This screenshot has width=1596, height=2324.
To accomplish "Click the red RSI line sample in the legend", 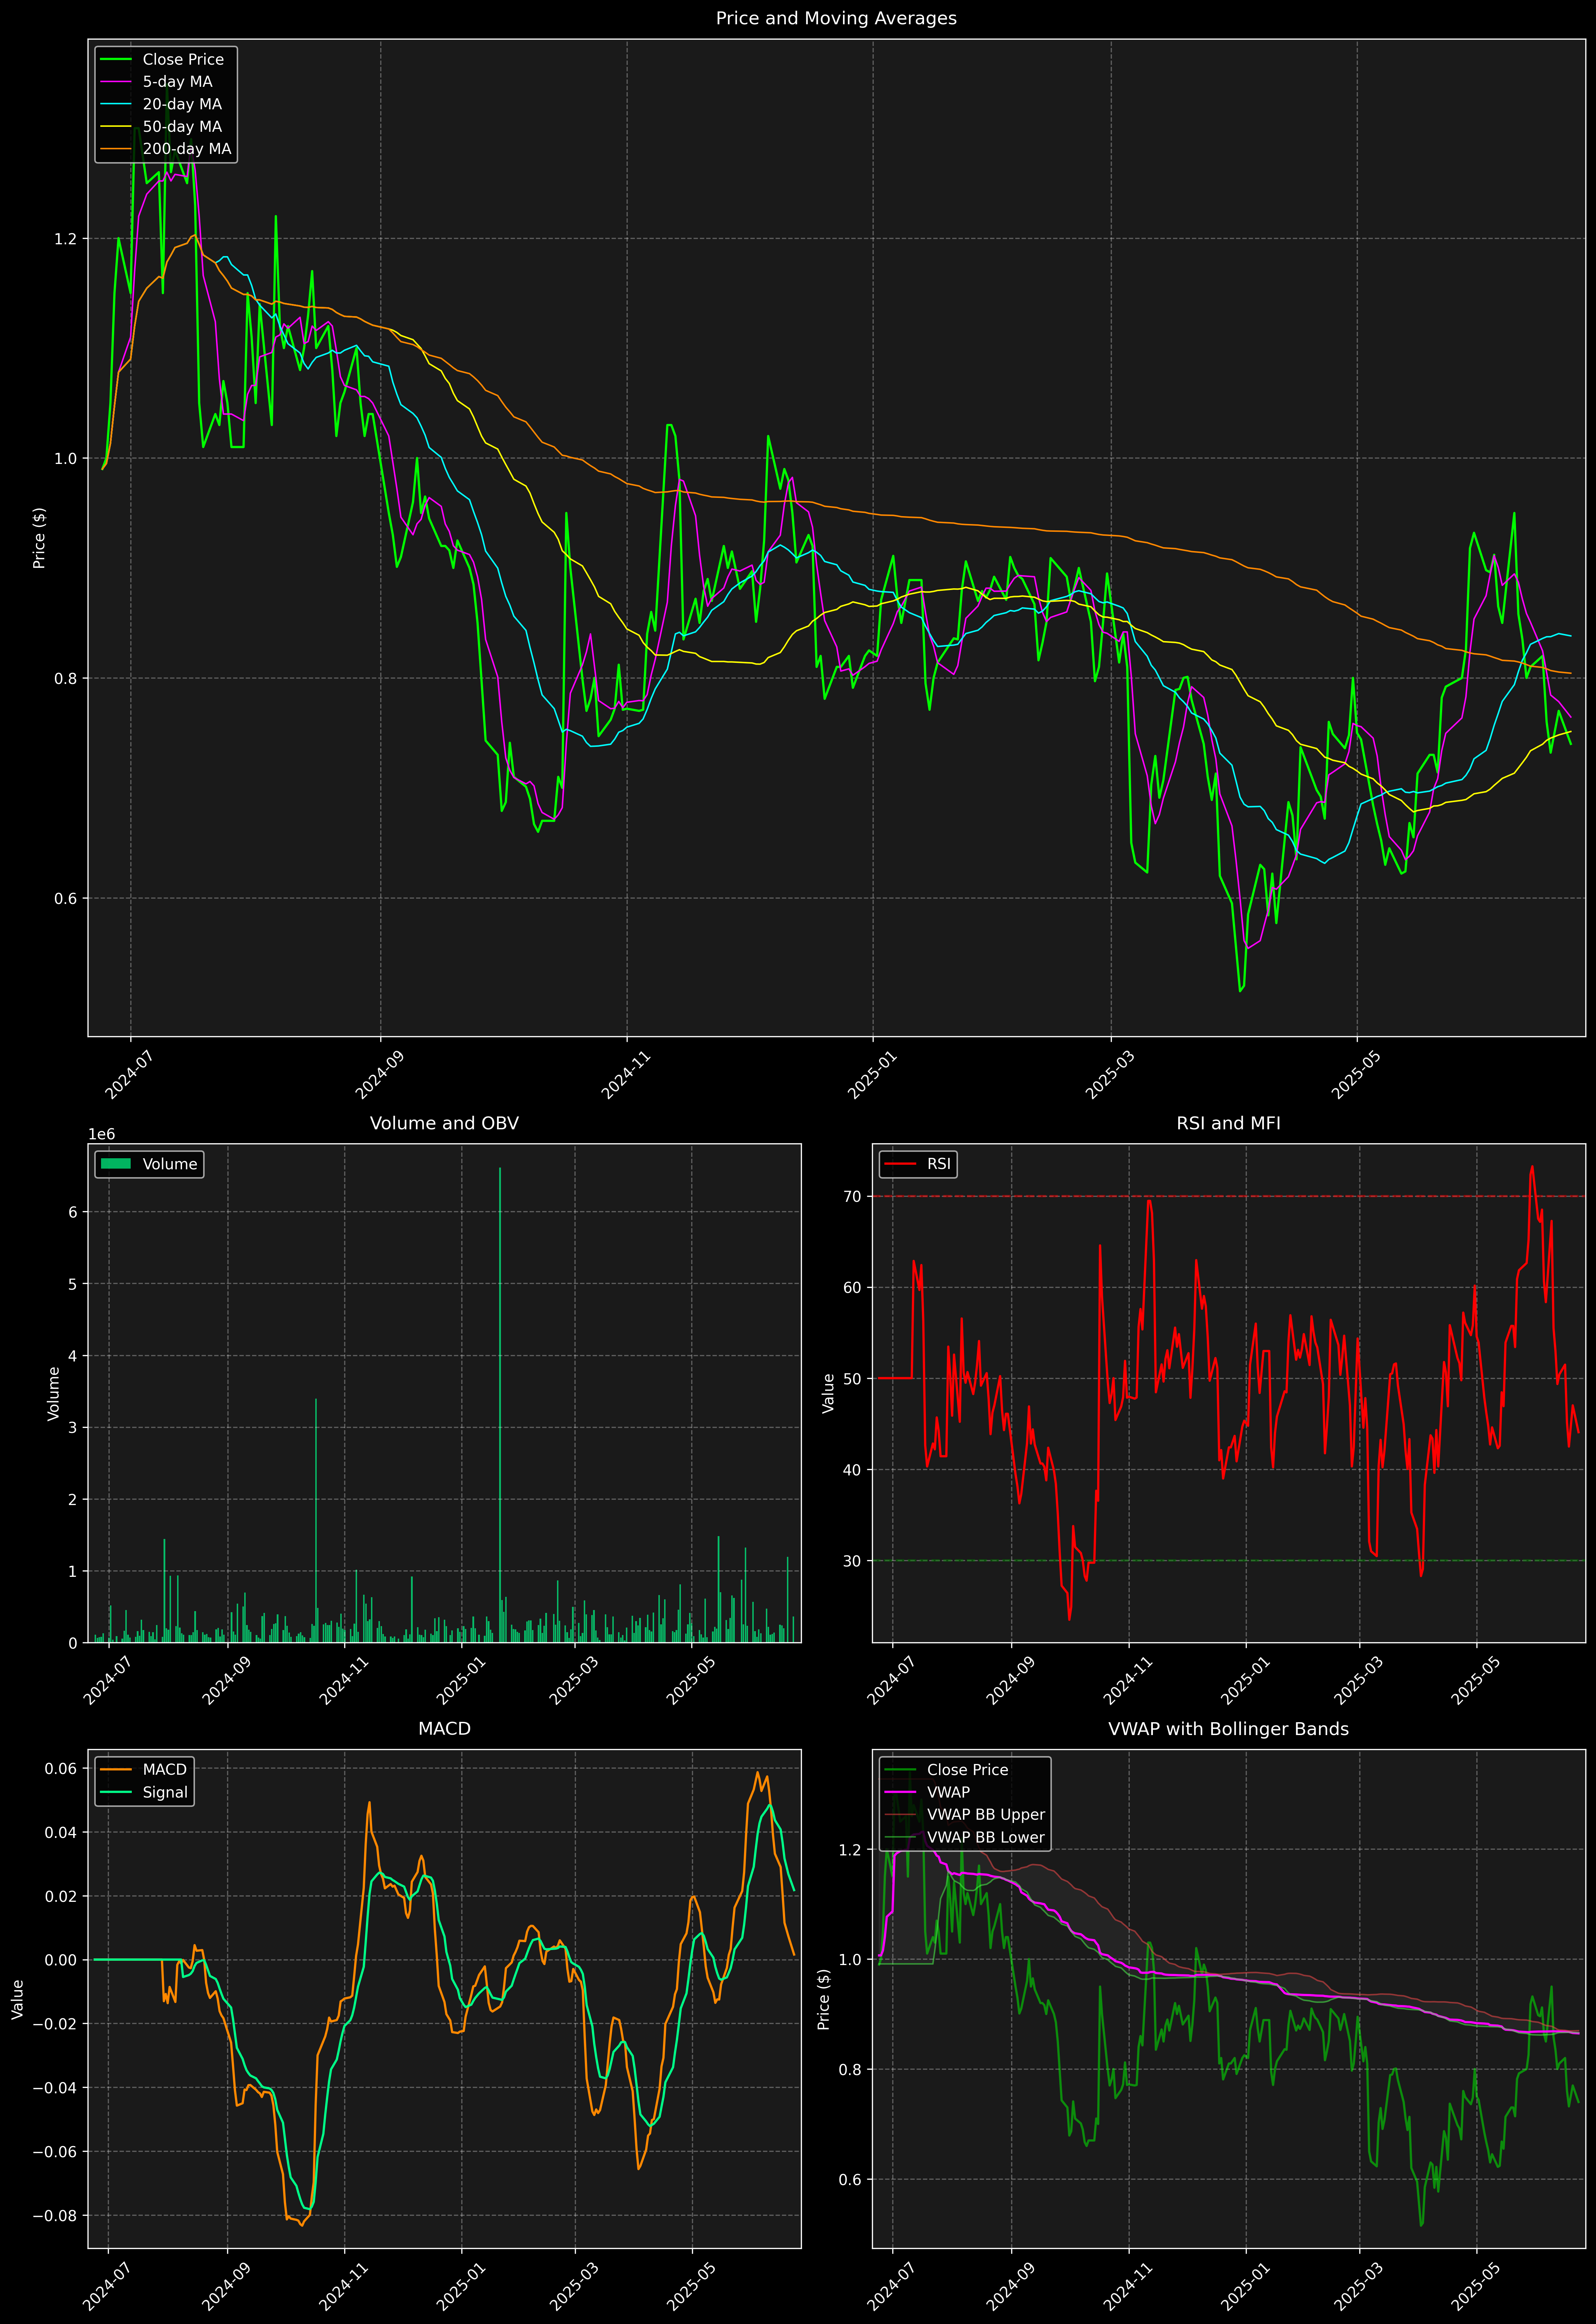I will (x=901, y=1164).
